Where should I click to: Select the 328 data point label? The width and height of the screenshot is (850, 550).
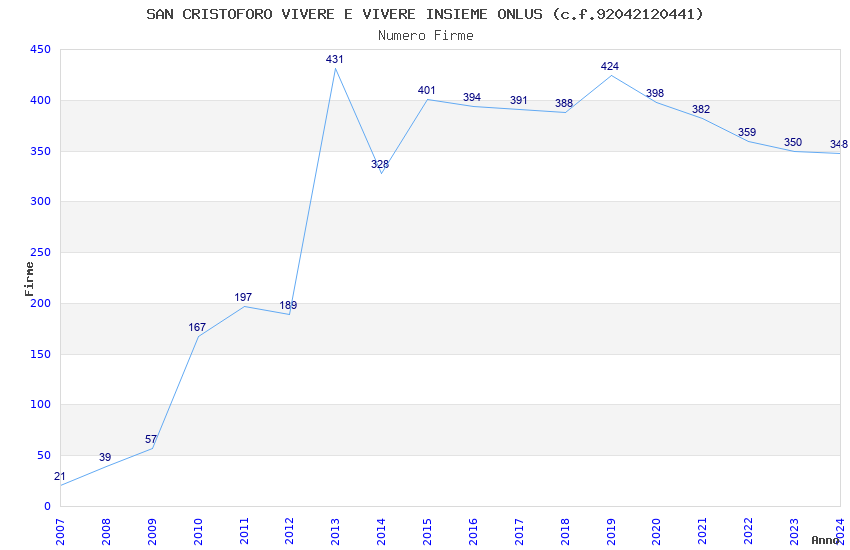pos(380,164)
